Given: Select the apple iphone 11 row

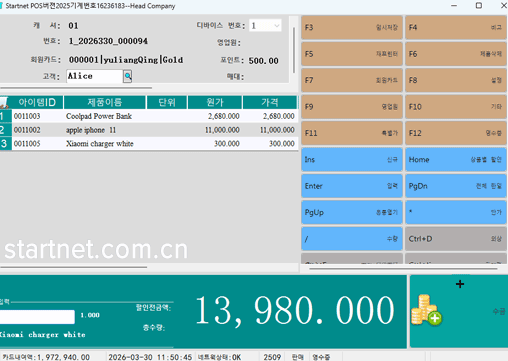Looking at the screenshot, I should pos(149,130).
